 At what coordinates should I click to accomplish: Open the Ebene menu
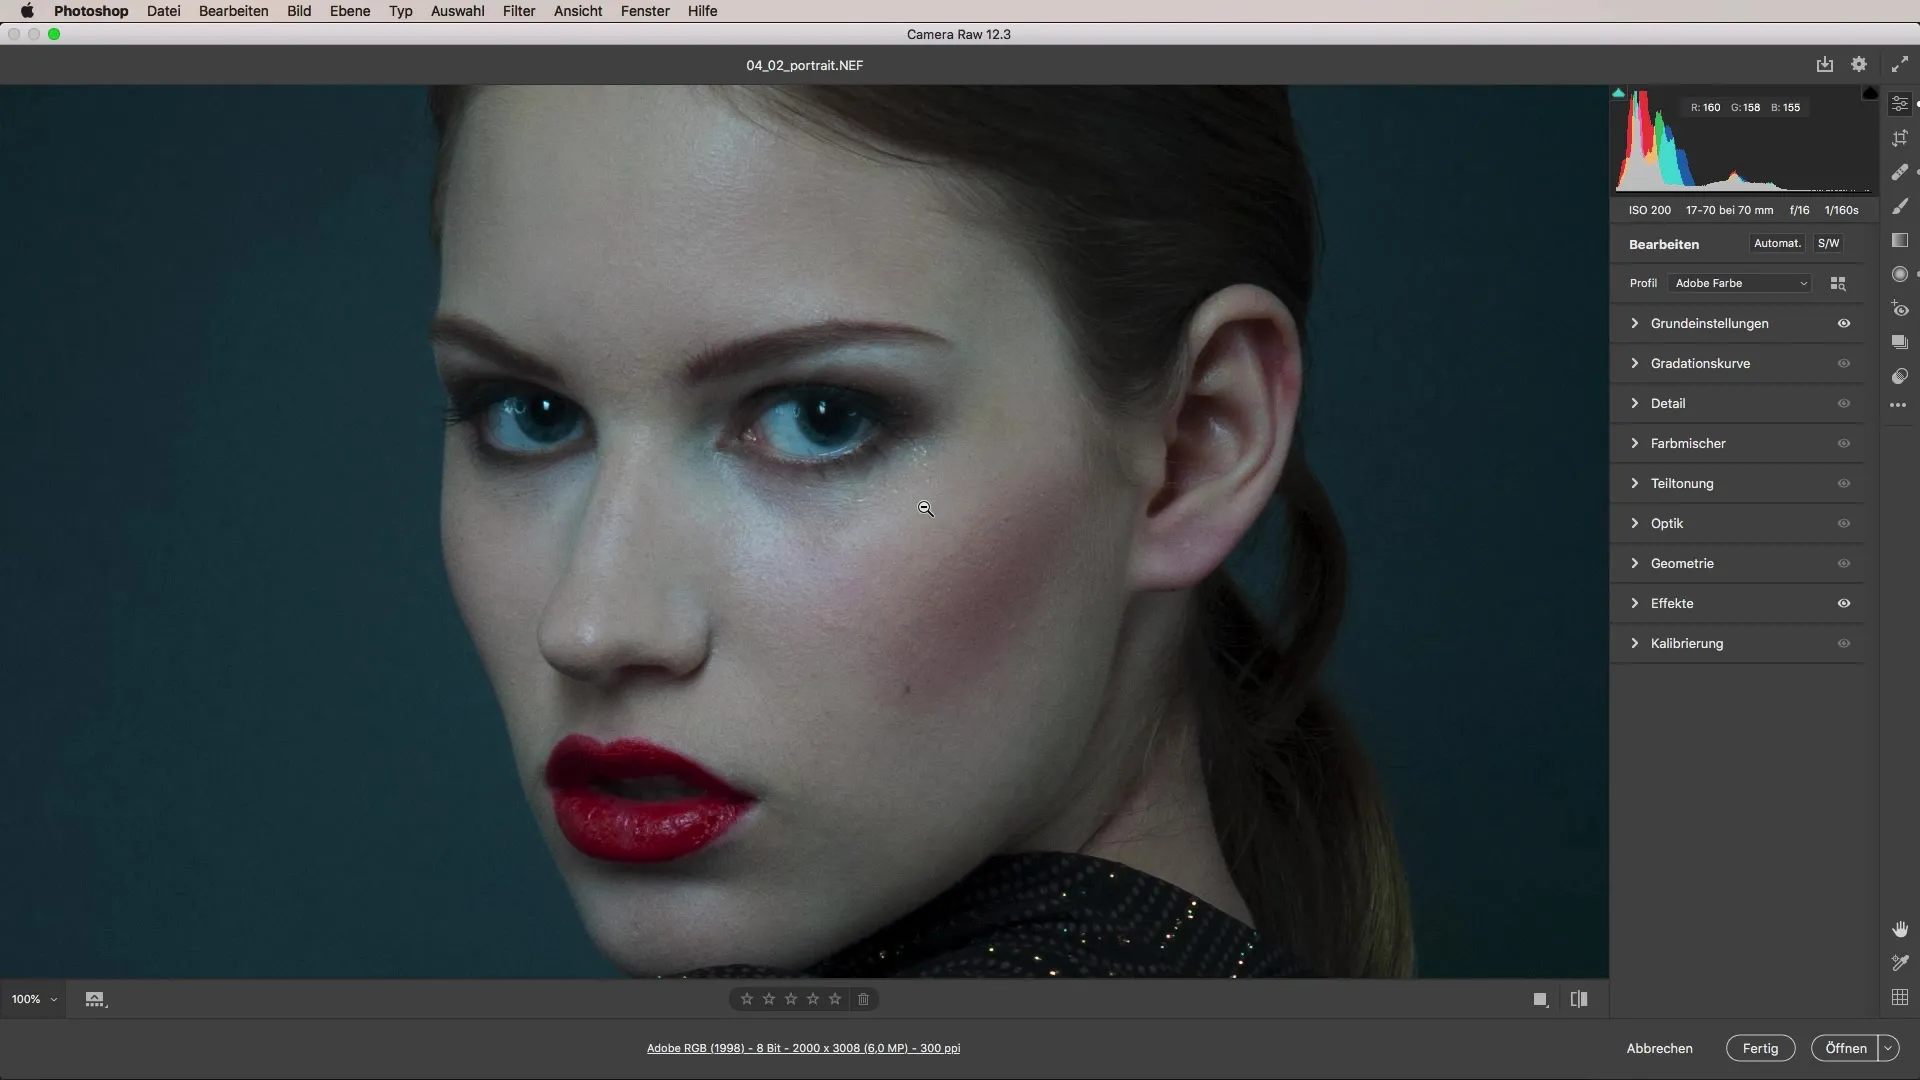coord(350,11)
